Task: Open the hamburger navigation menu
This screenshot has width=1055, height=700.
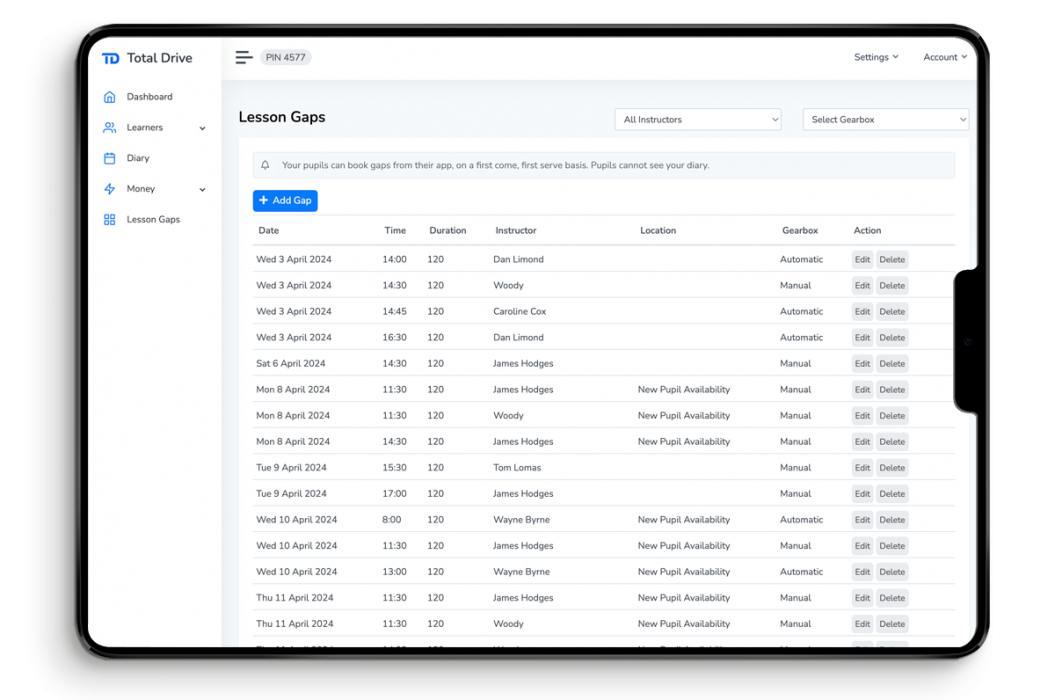Action: [x=244, y=57]
